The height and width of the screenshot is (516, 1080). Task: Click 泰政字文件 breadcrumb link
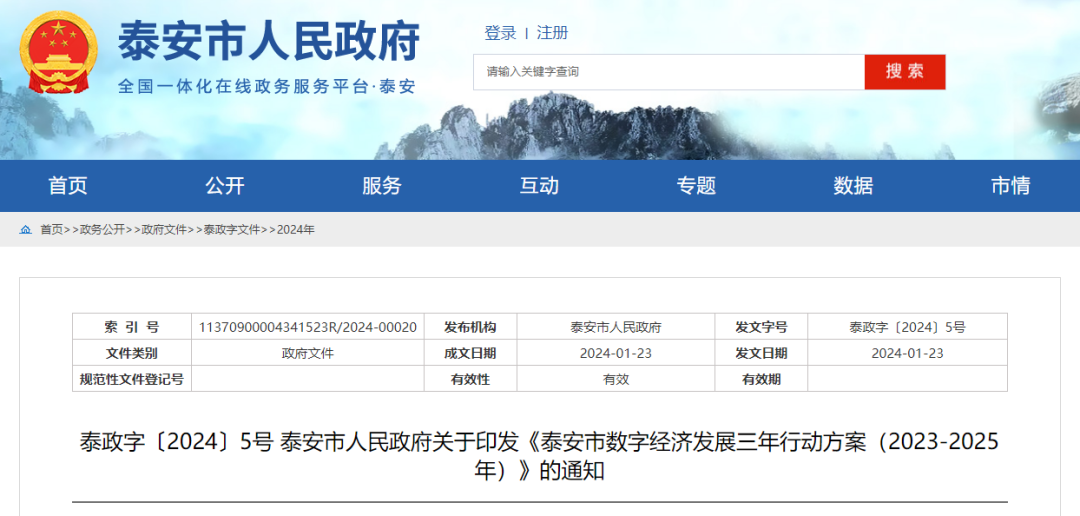tap(231, 230)
